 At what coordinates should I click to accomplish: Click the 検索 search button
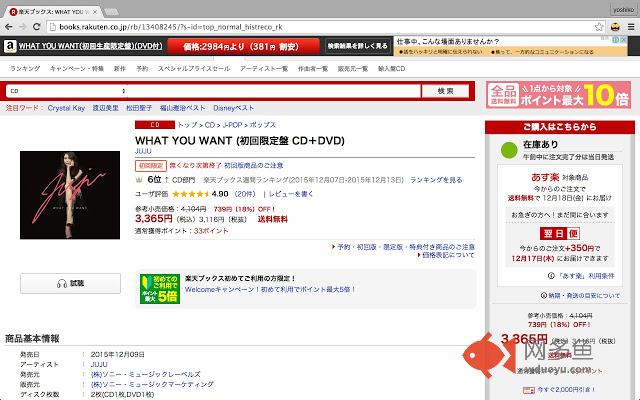click(x=445, y=91)
